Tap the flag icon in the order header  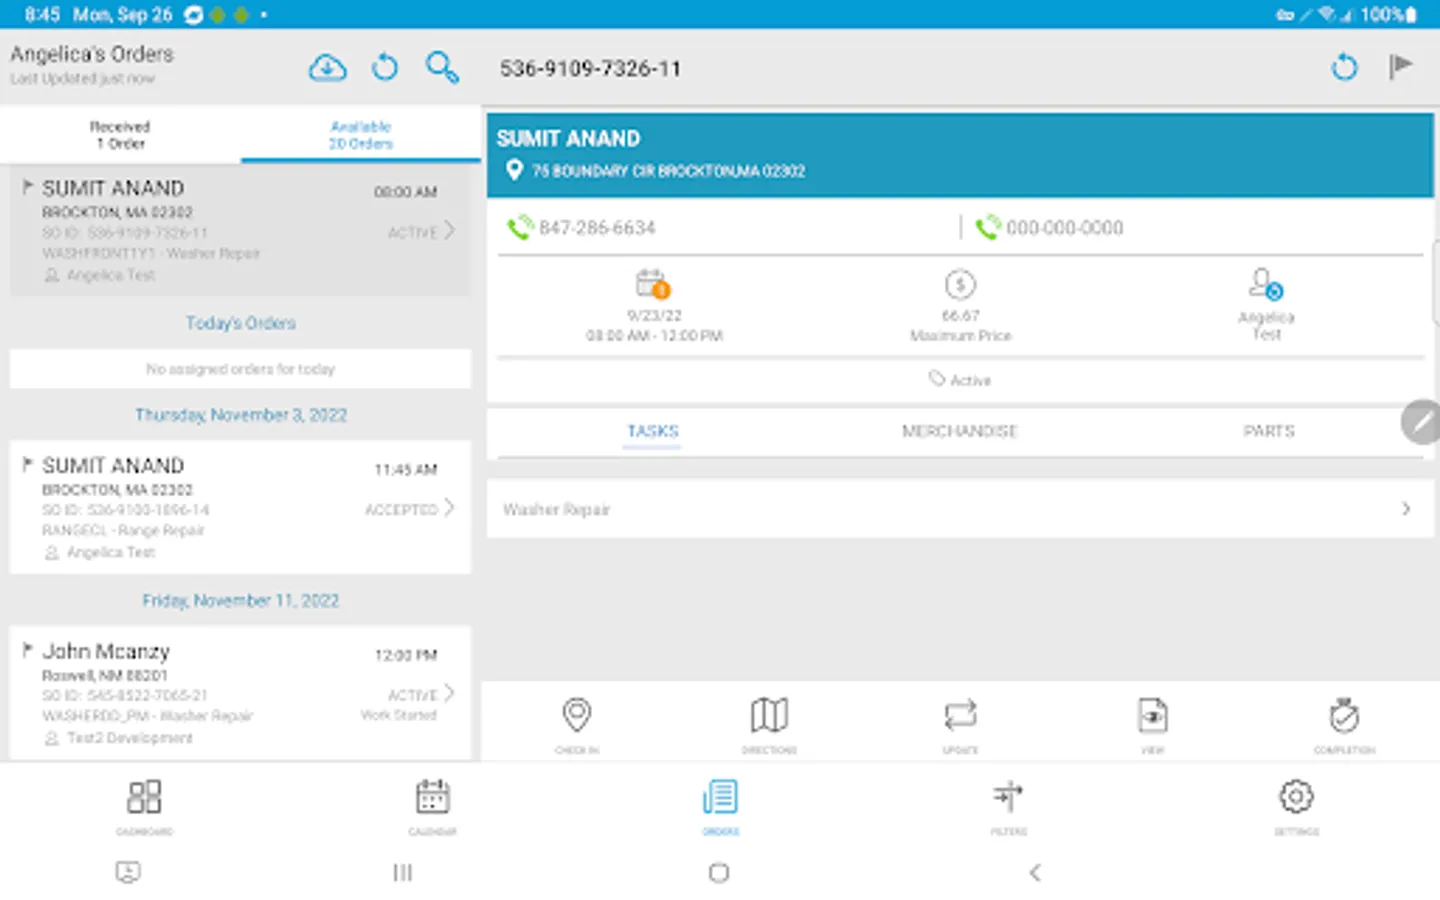point(1401,67)
